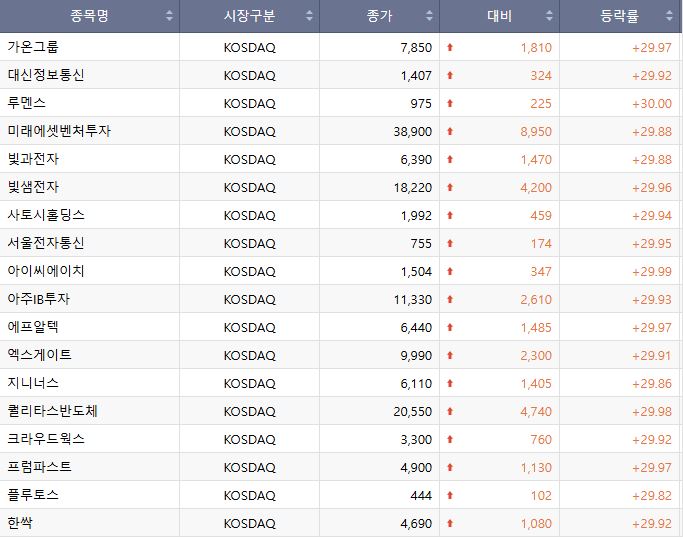Click sort arrows icon beside 시장구분
Viewport: 683px width, 537px height.
309,16
